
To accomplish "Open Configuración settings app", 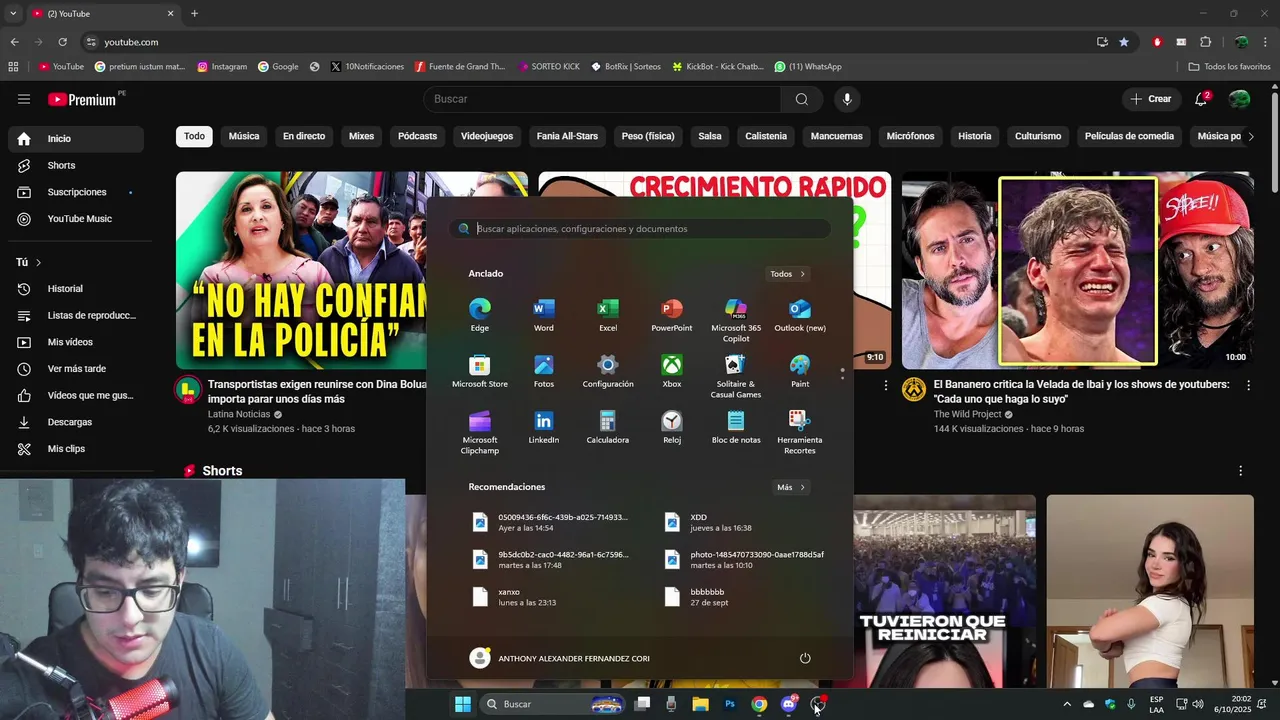I will tap(608, 371).
